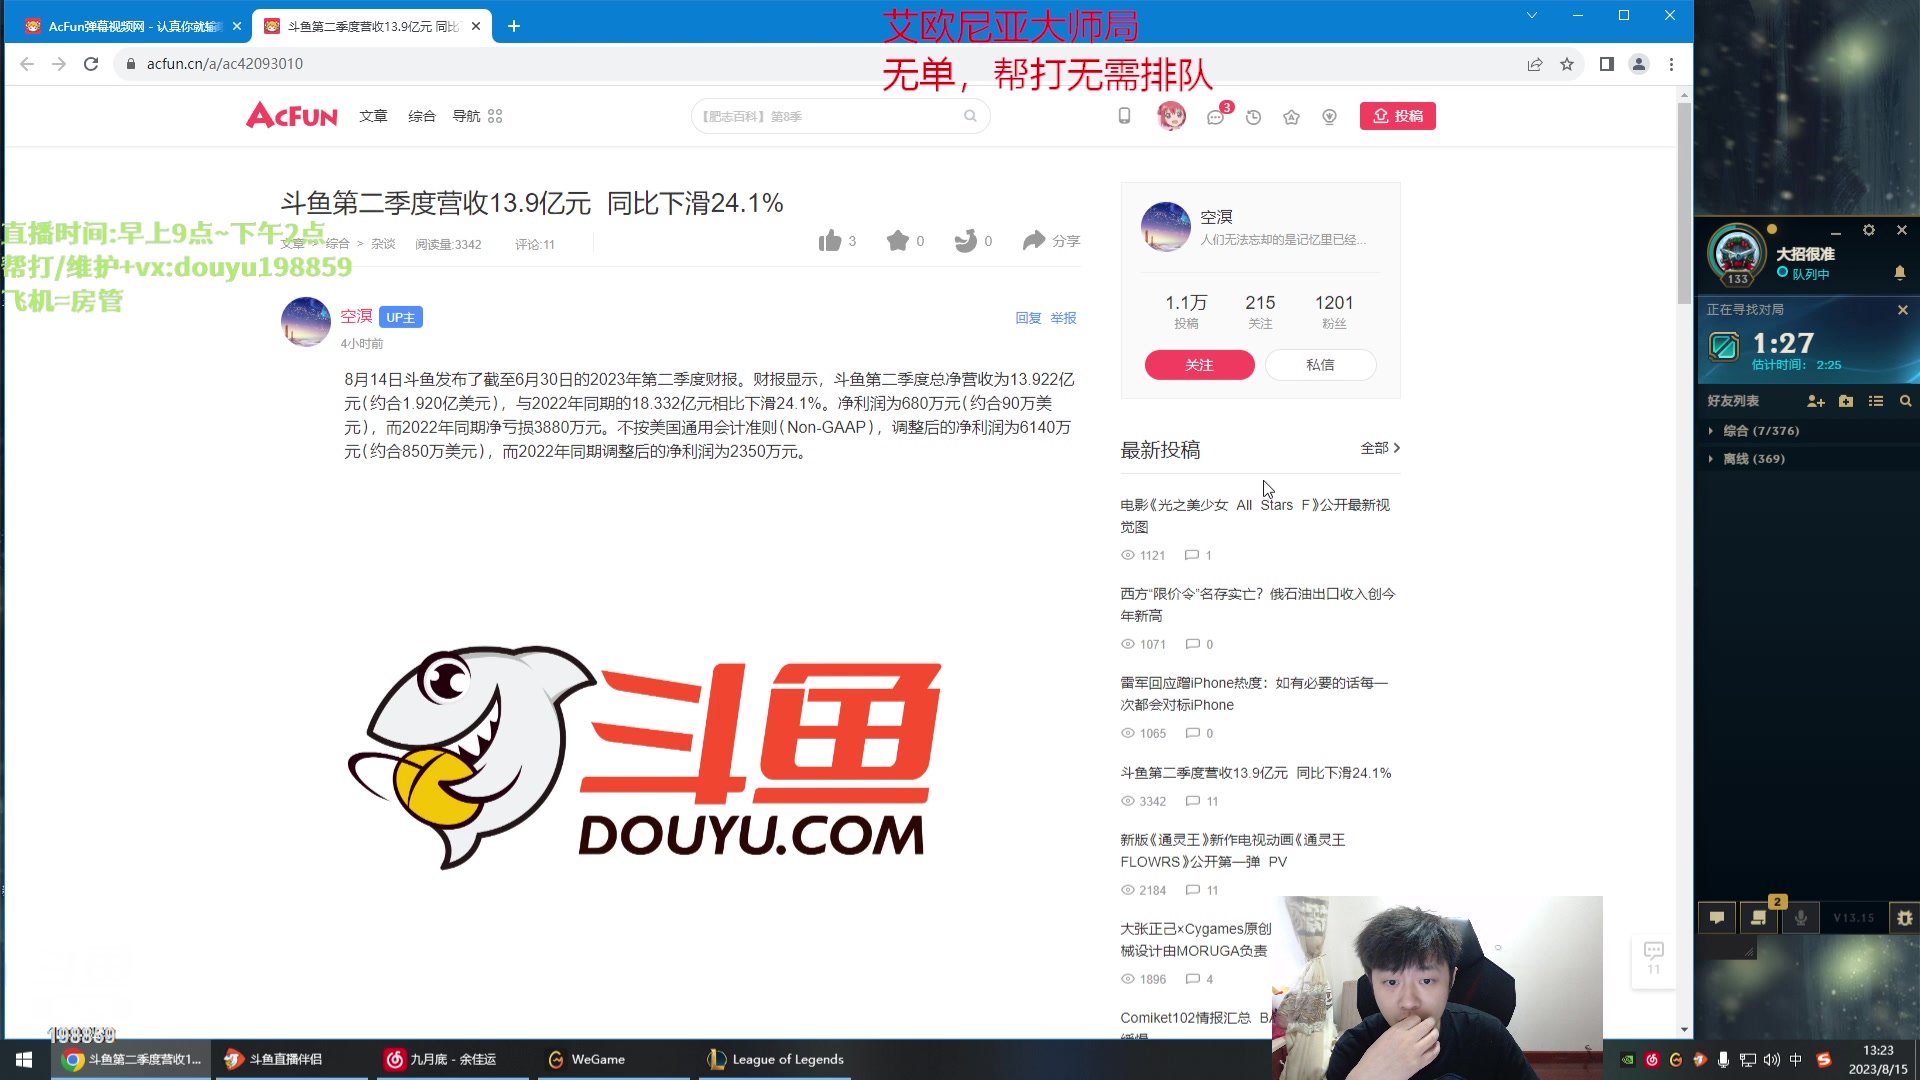This screenshot has width=1920, height=1080.
Task: Open the chat bubble icon in LOL client
Action: [x=1717, y=917]
